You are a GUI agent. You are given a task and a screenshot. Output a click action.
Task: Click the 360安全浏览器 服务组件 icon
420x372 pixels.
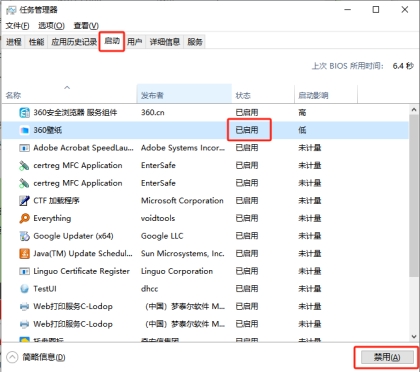tap(24, 113)
